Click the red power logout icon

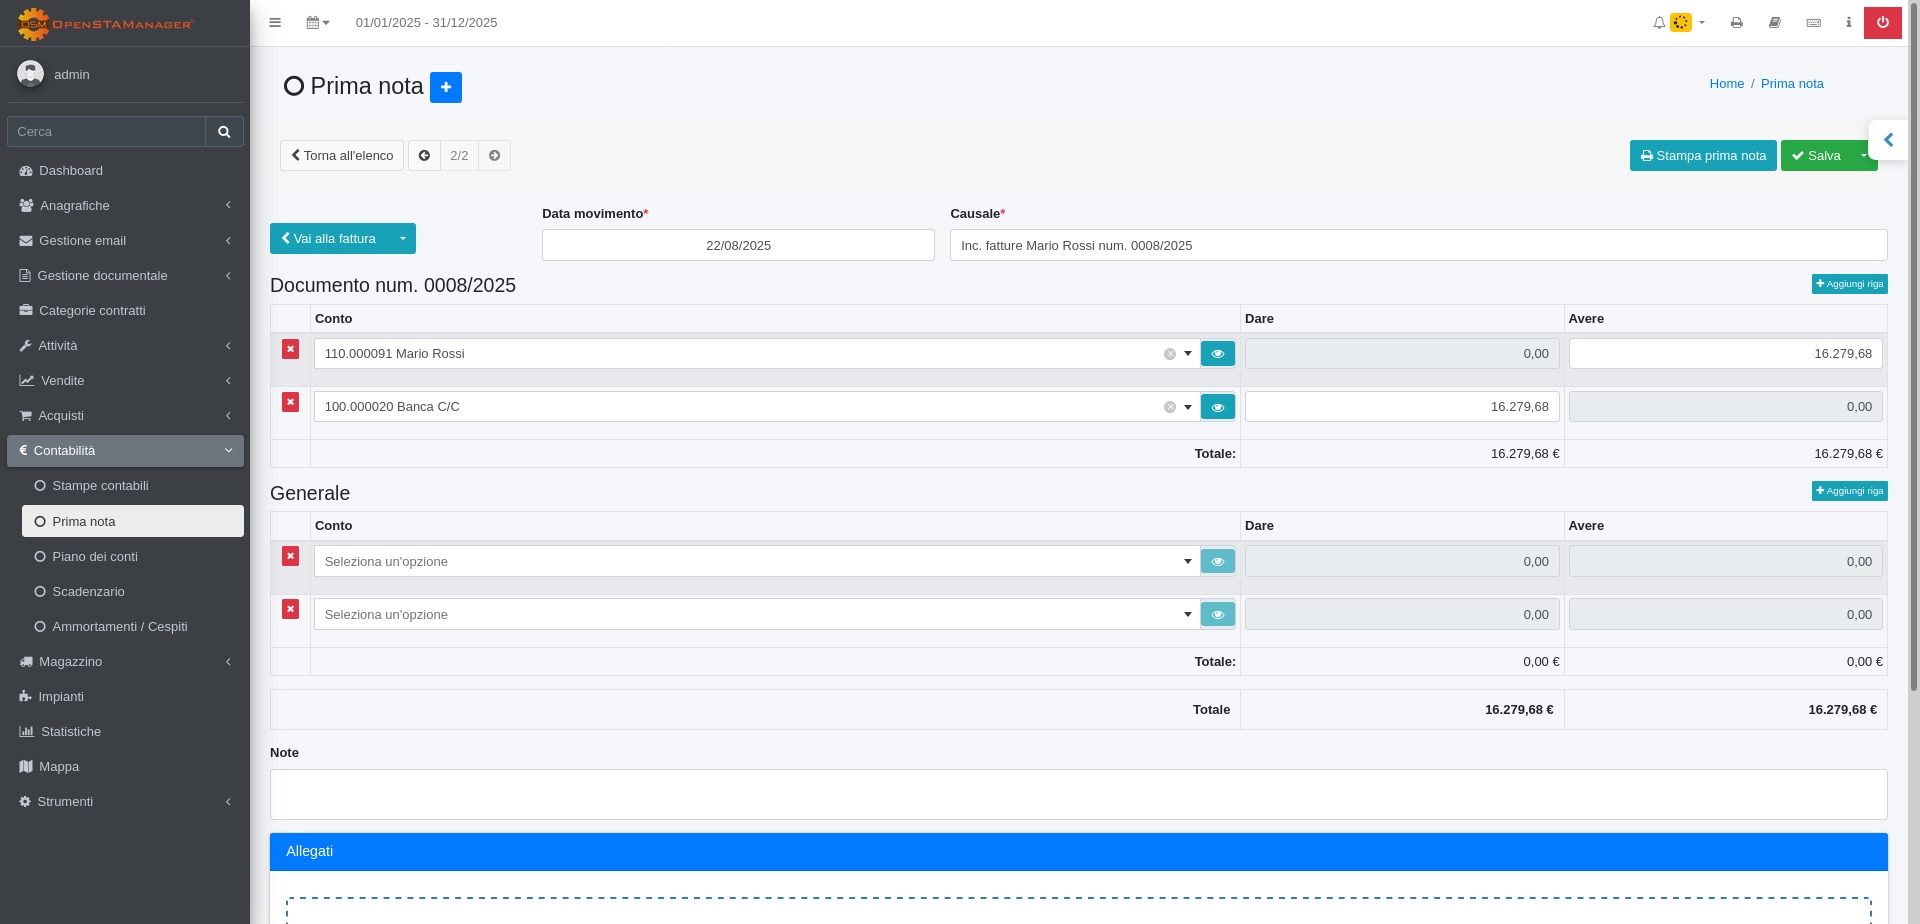(1882, 22)
